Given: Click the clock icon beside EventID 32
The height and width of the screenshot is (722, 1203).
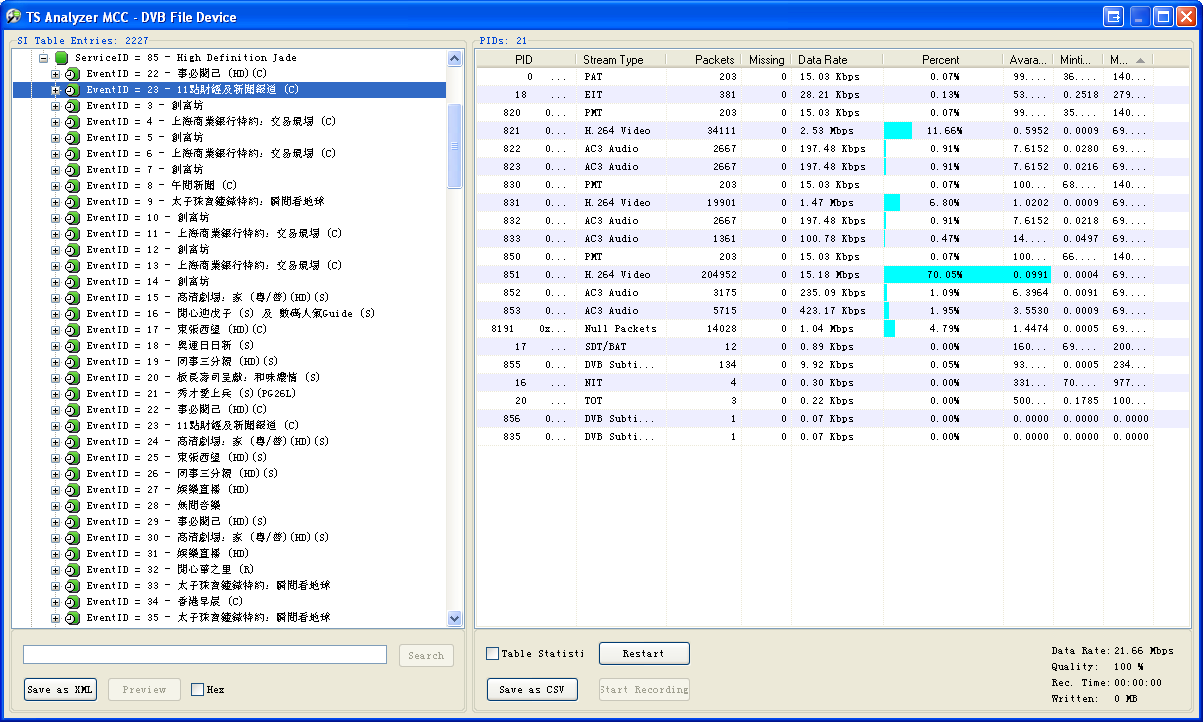Looking at the screenshot, I should point(71,570).
